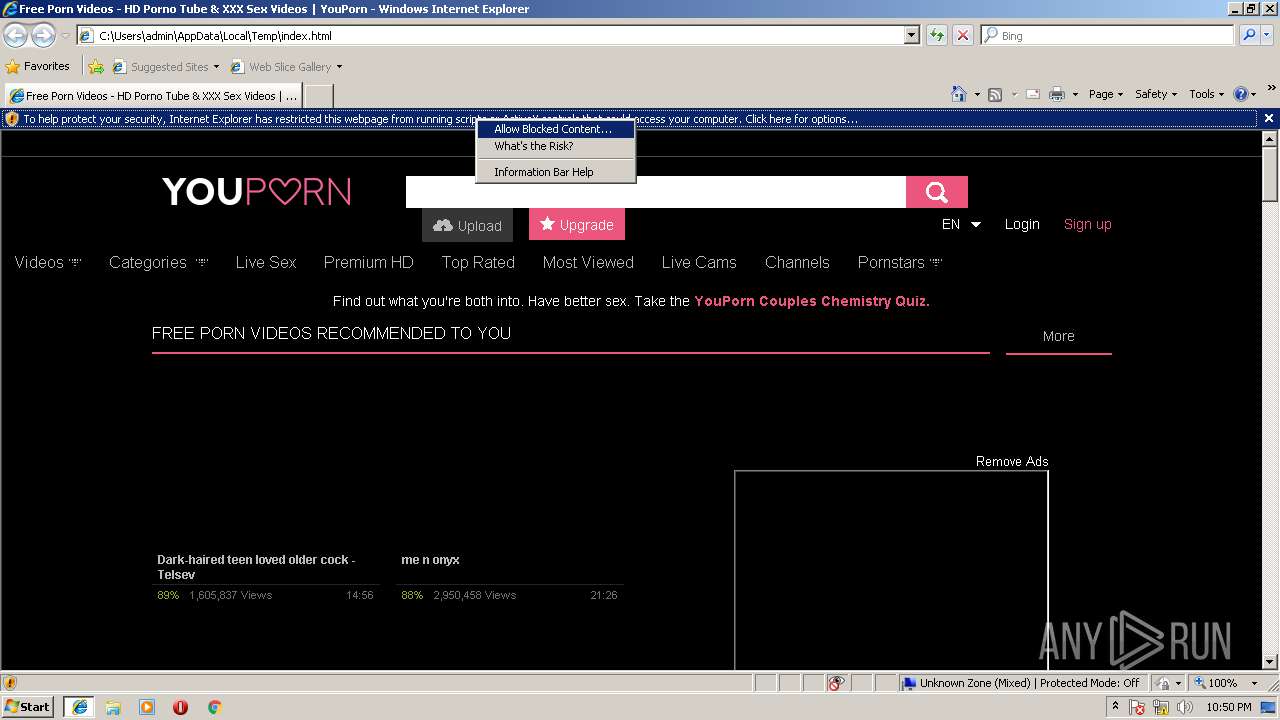Screen dimensions: 1280x720
Task: Open the red Opera taskbar icon
Action: [180, 707]
